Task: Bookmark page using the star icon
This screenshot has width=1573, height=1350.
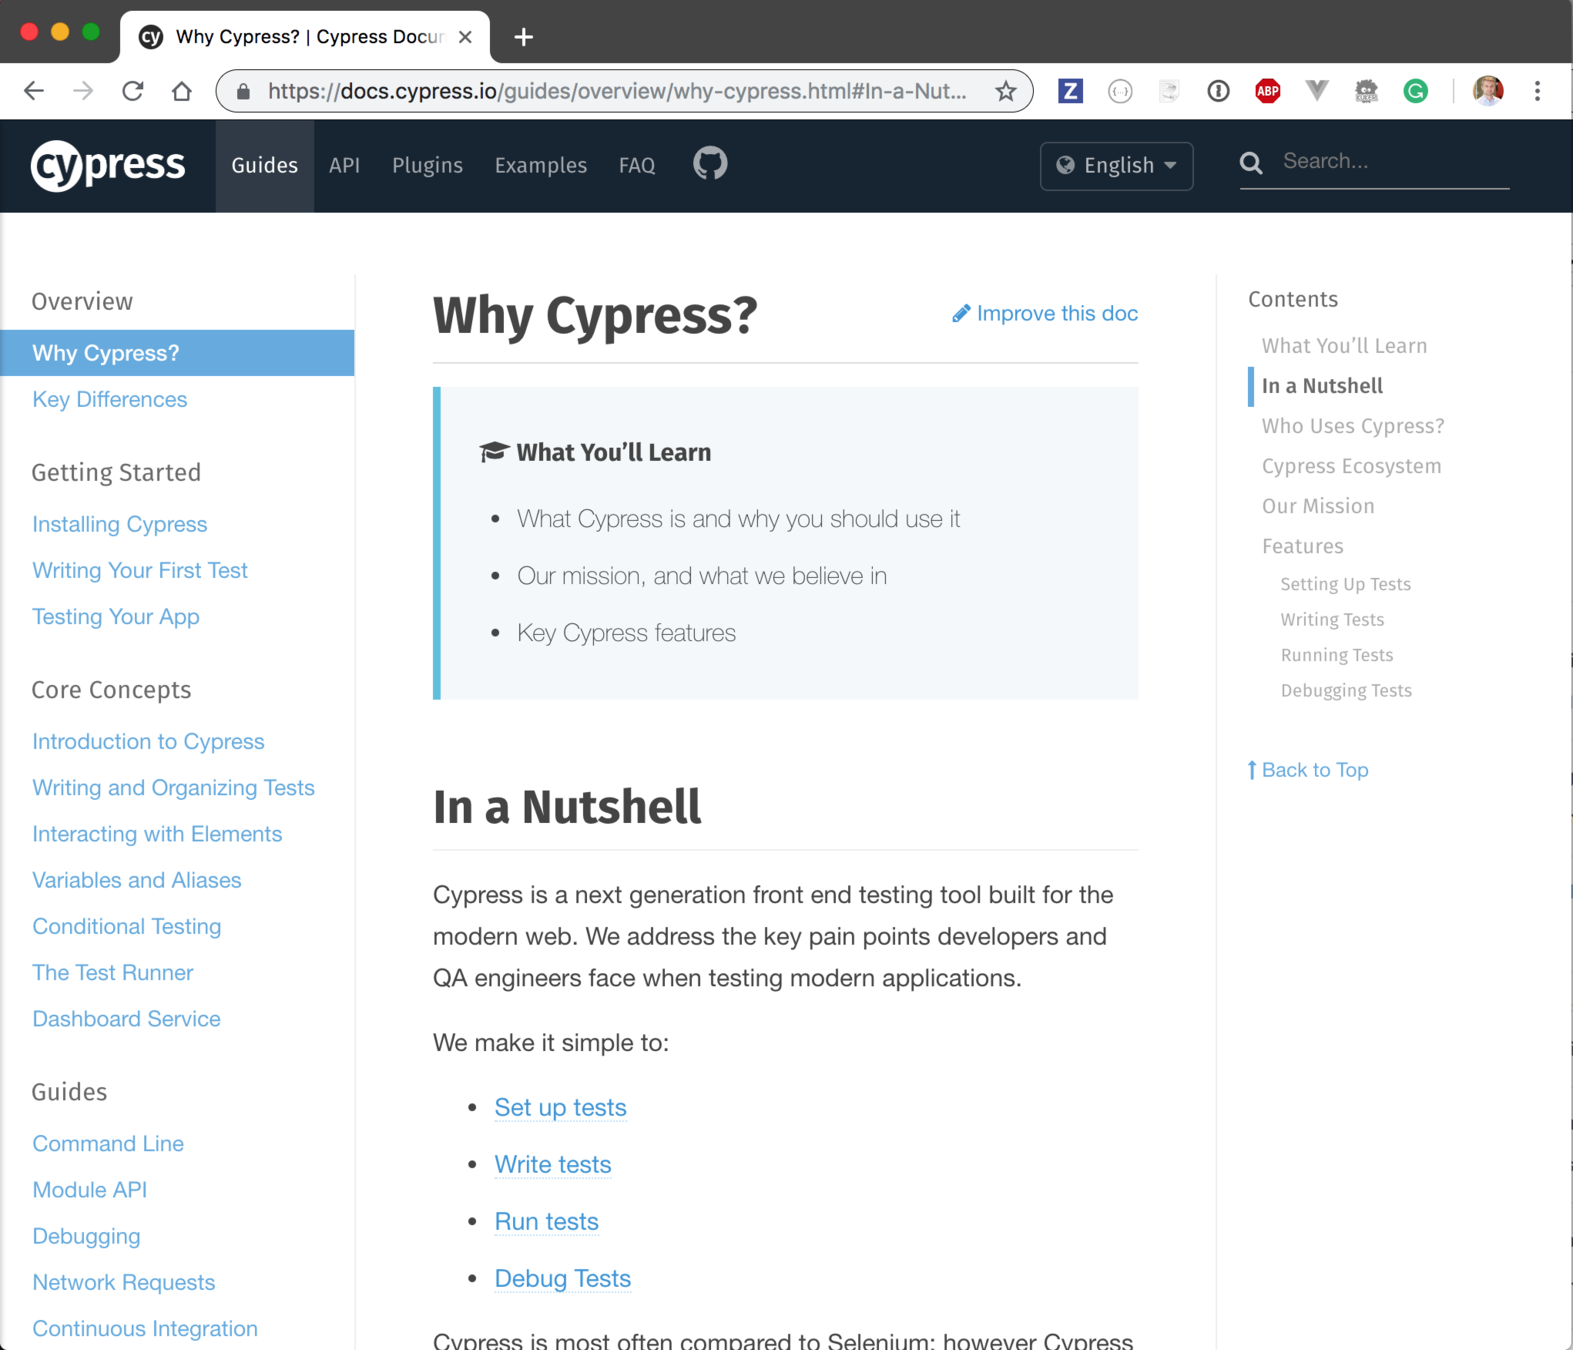Action: pos(1006,91)
